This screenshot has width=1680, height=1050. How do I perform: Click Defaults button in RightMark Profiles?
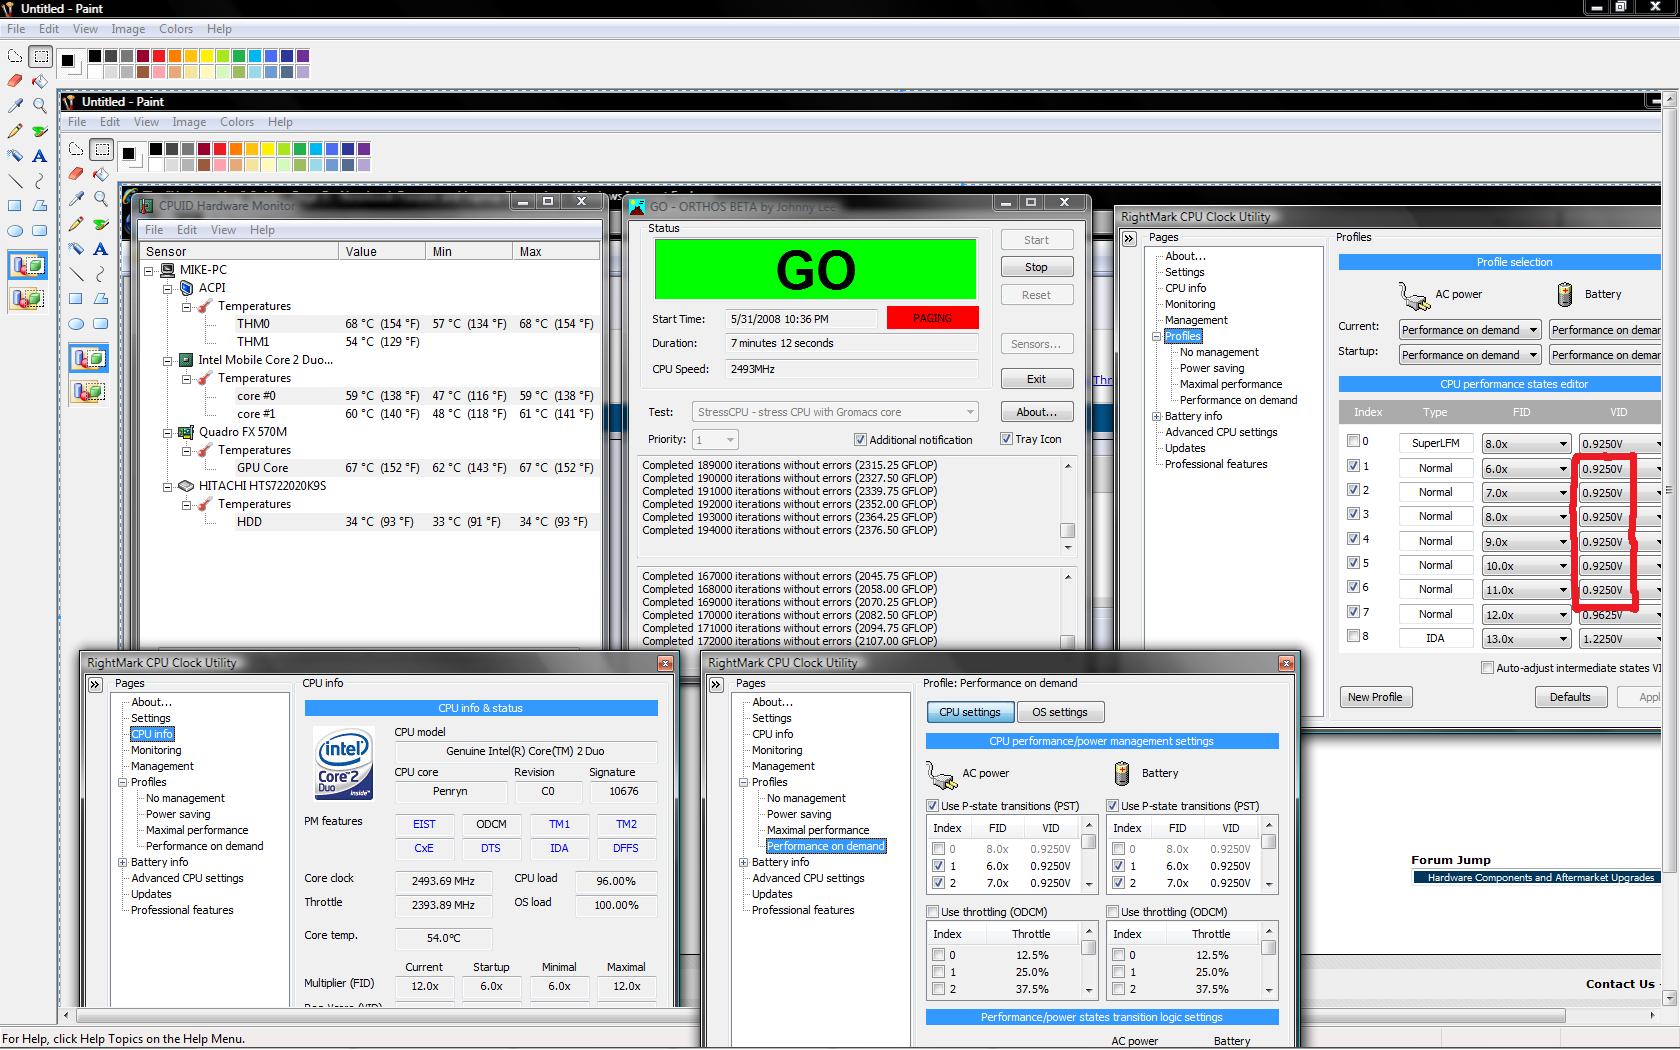point(1570,697)
